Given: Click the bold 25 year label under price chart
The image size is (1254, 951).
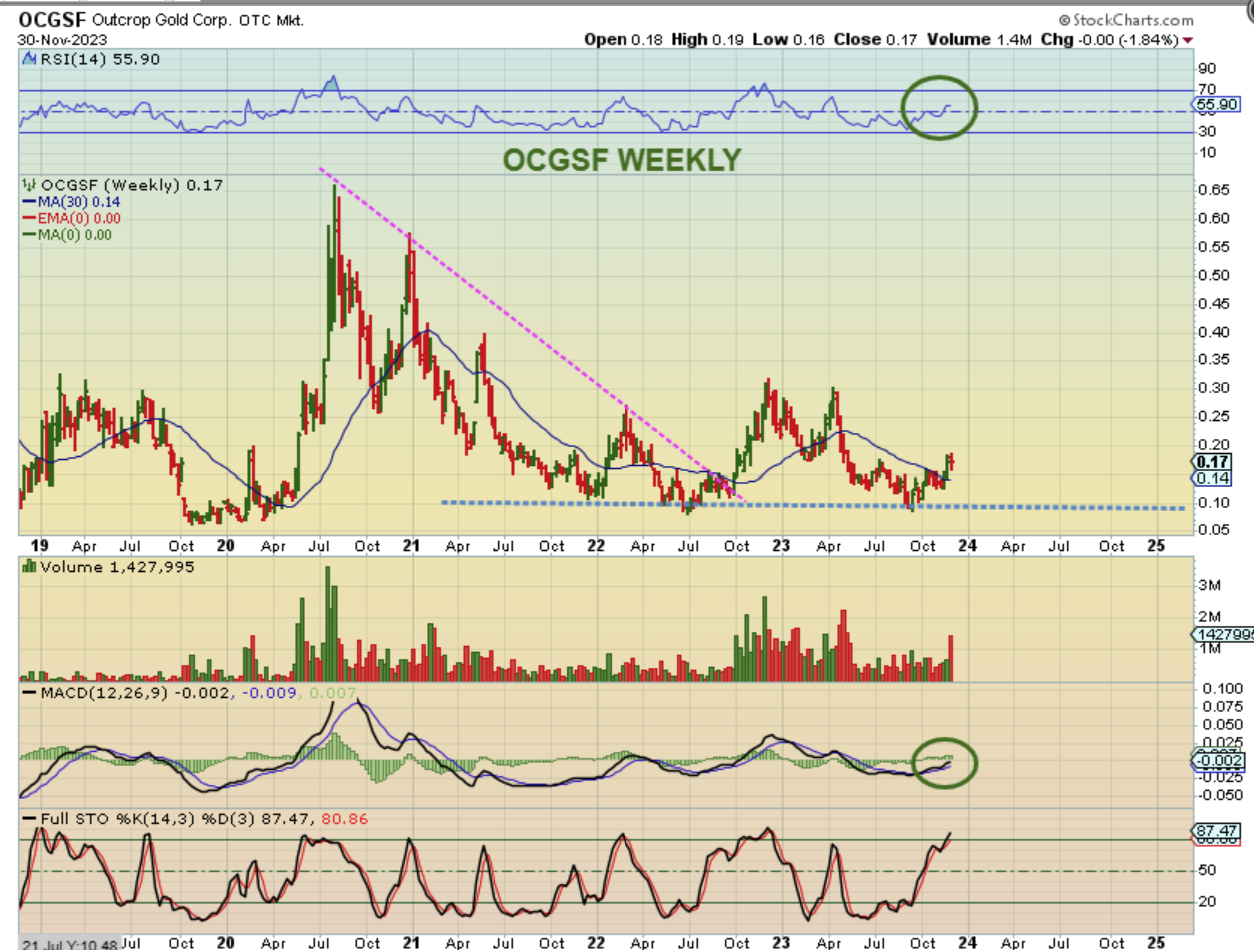Looking at the screenshot, I should pos(1156,546).
